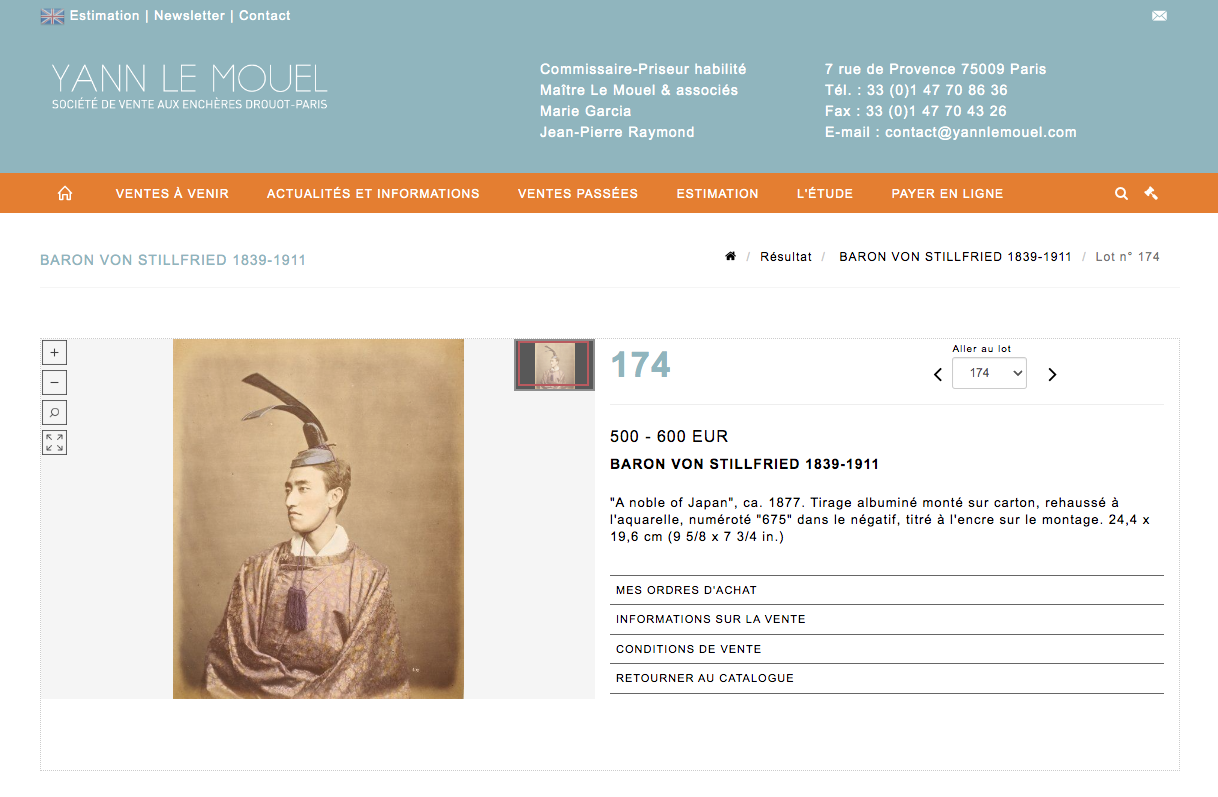
Task: Click the auction gavel icon in navbar
Action: pos(1151,193)
